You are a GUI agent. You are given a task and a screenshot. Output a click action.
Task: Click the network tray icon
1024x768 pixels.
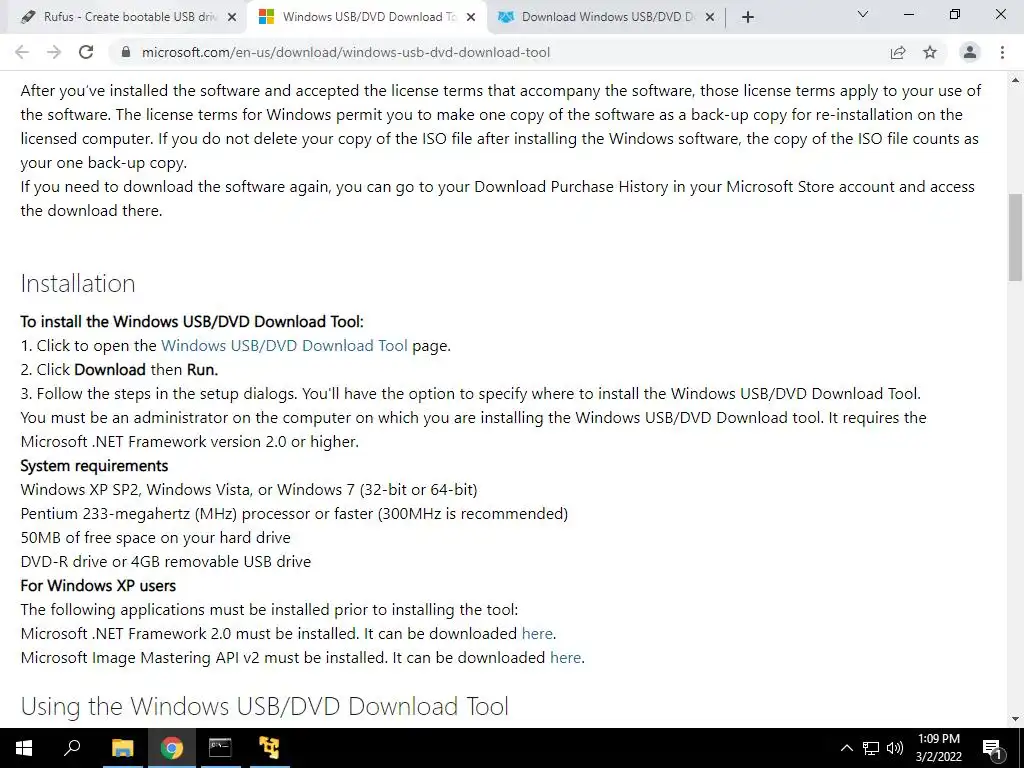[871, 748]
